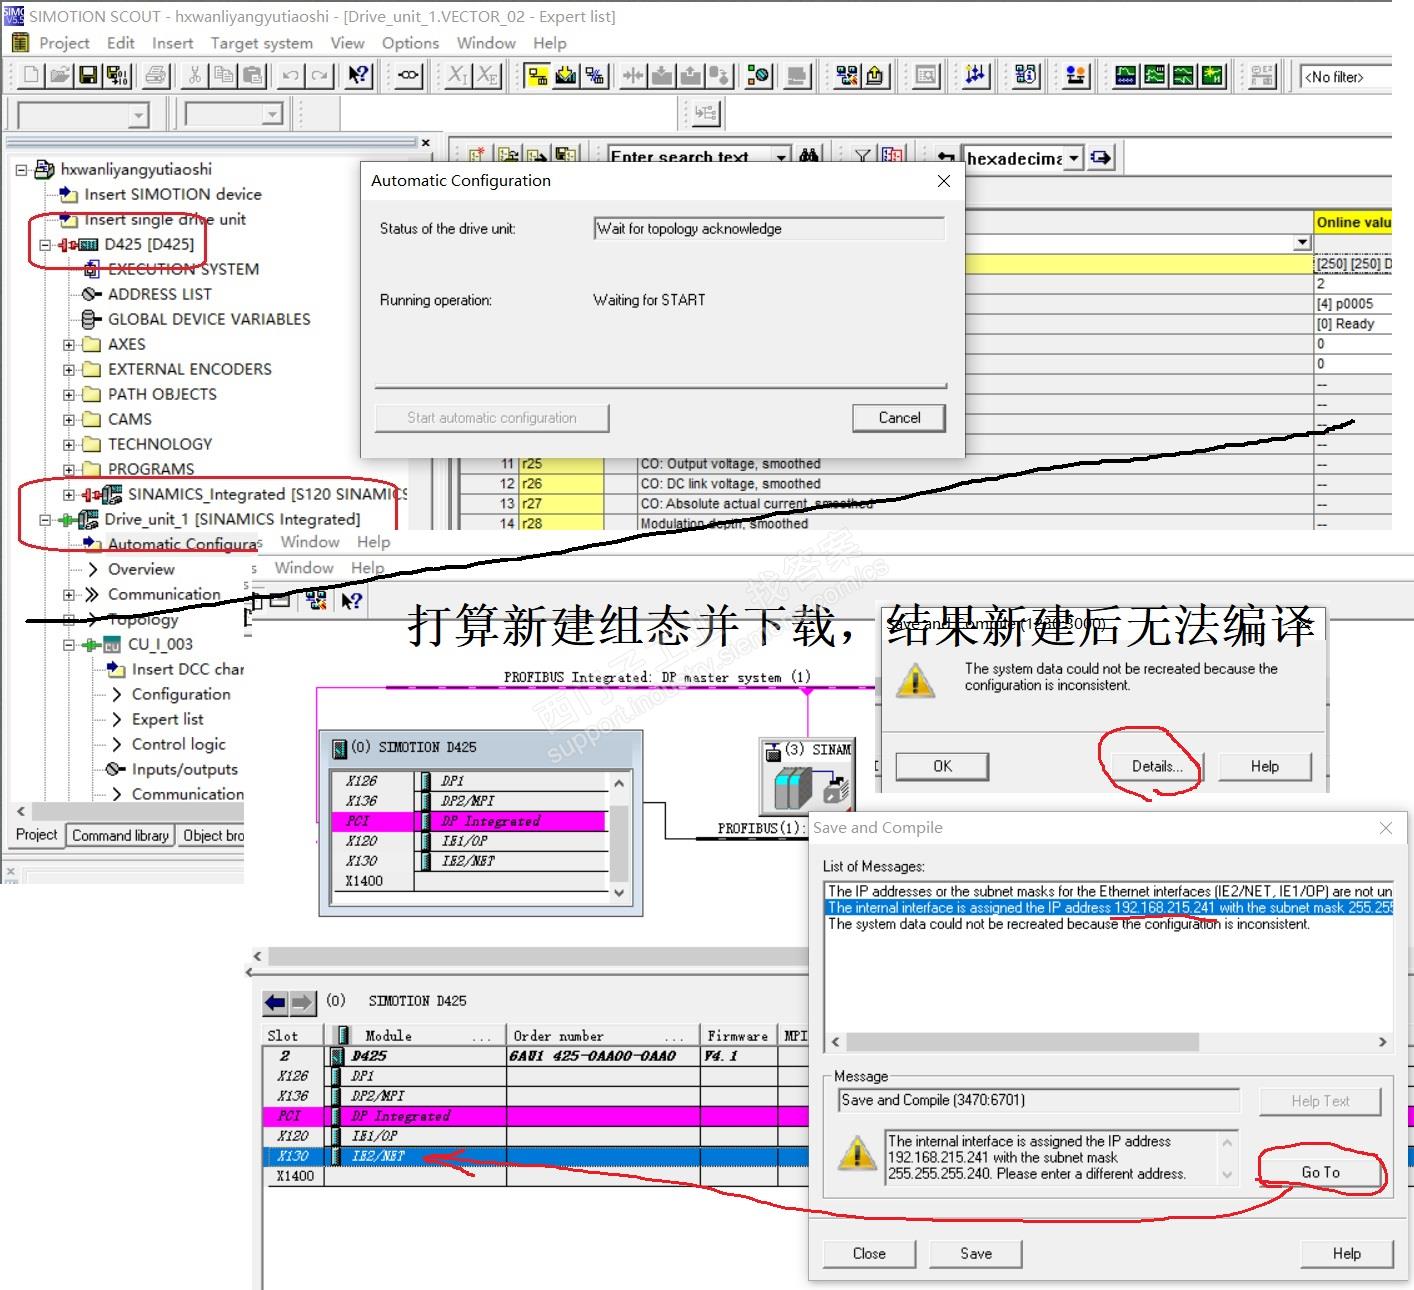Select Expert list under CU_I_003
The image size is (1414, 1290).
[167, 719]
